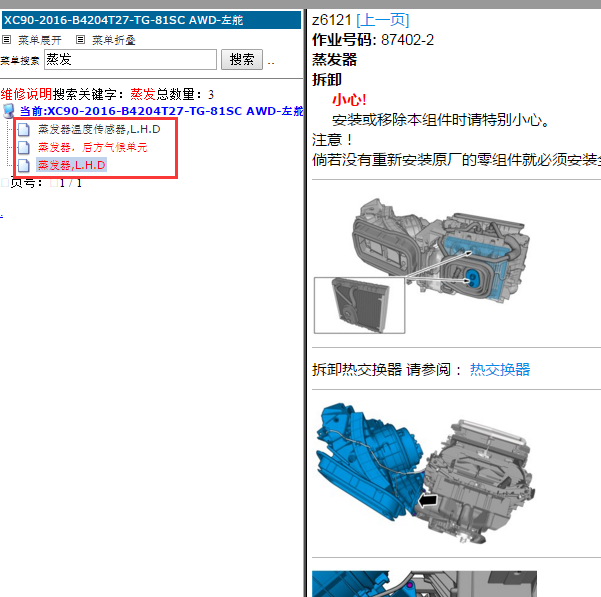Click the red 维修说明 label
Screen dimensions: 601x597
click(x=26, y=94)
